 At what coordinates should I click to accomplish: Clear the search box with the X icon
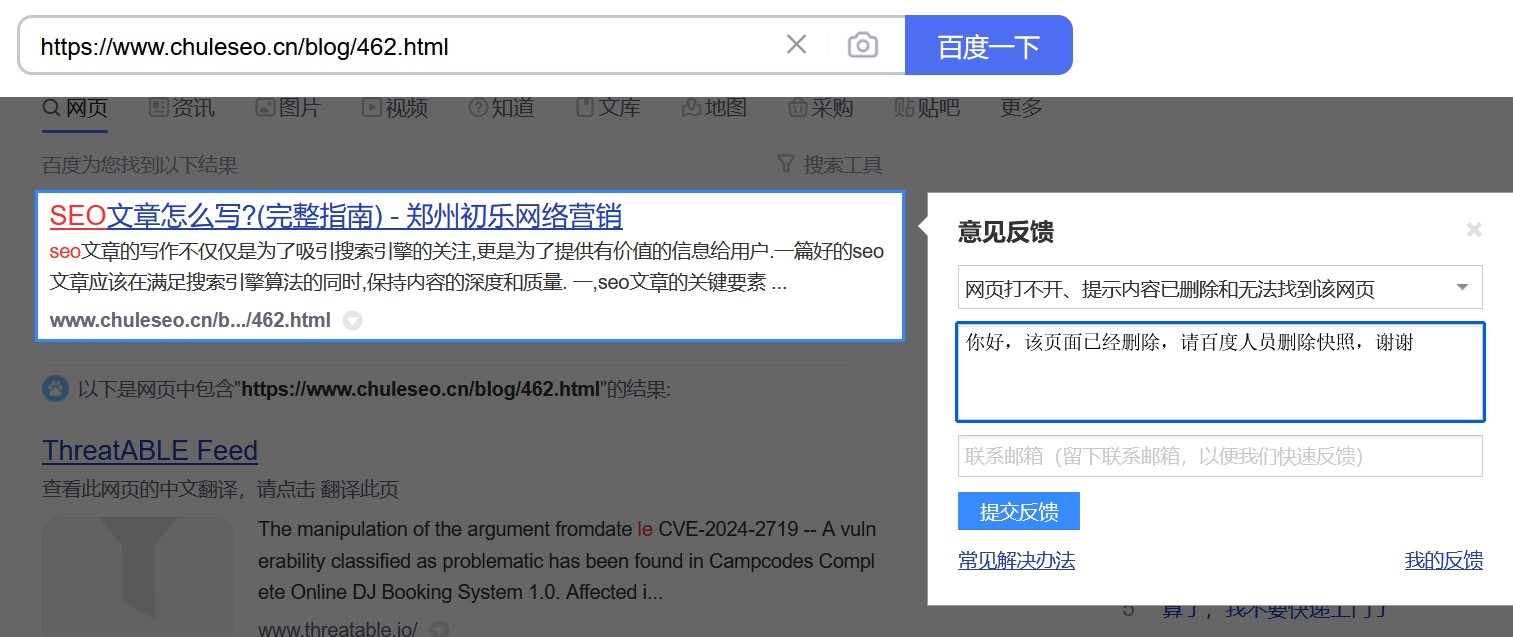796,45
